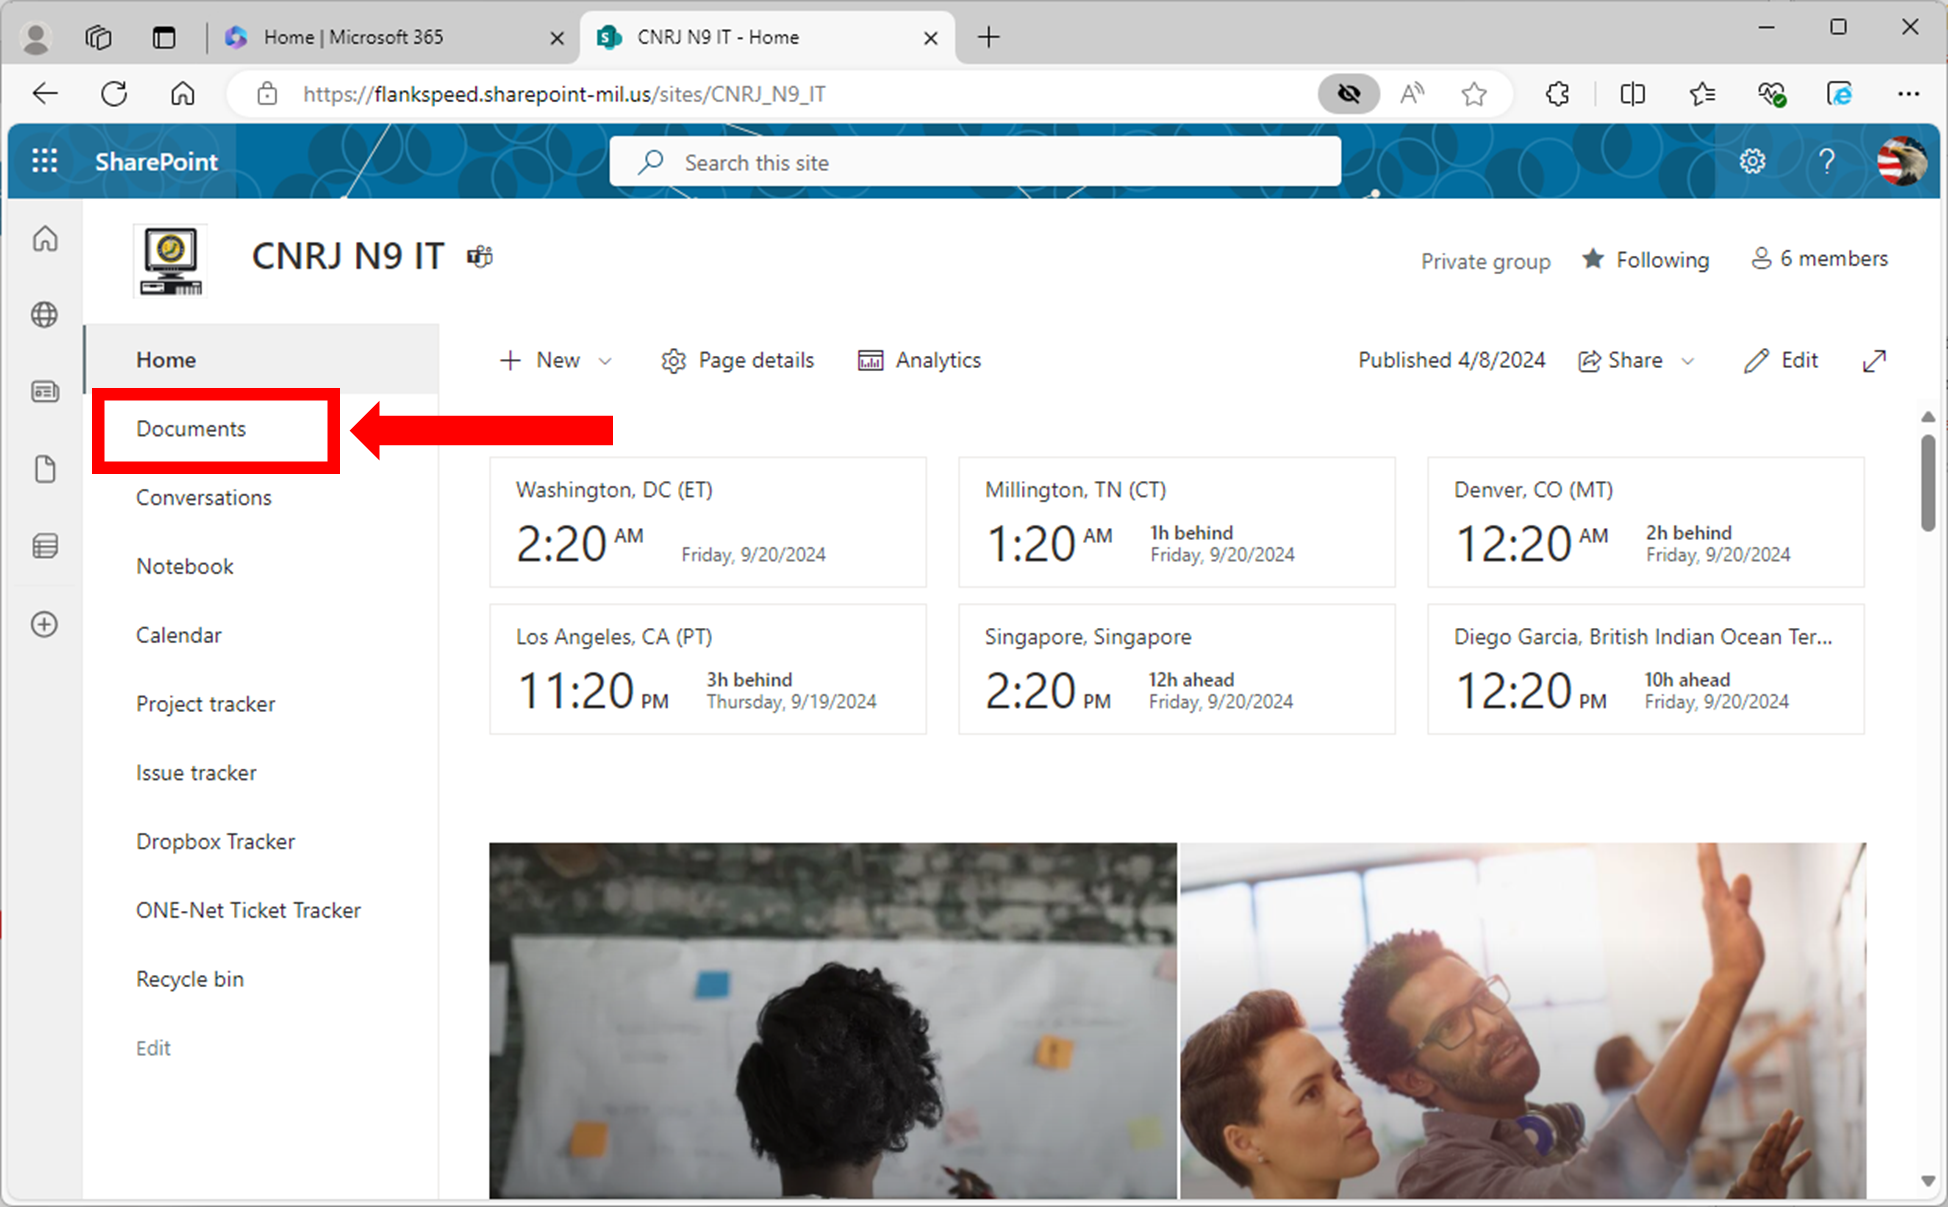Select Conversations in the site navigation
This screenshot has width=1948, height=1207.
coord(204,497)
